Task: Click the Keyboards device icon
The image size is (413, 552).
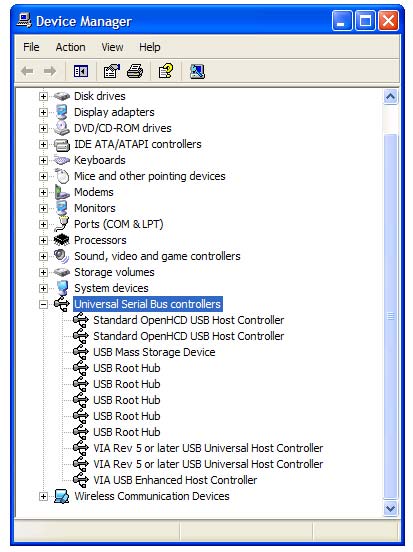Action: (62, 160)
